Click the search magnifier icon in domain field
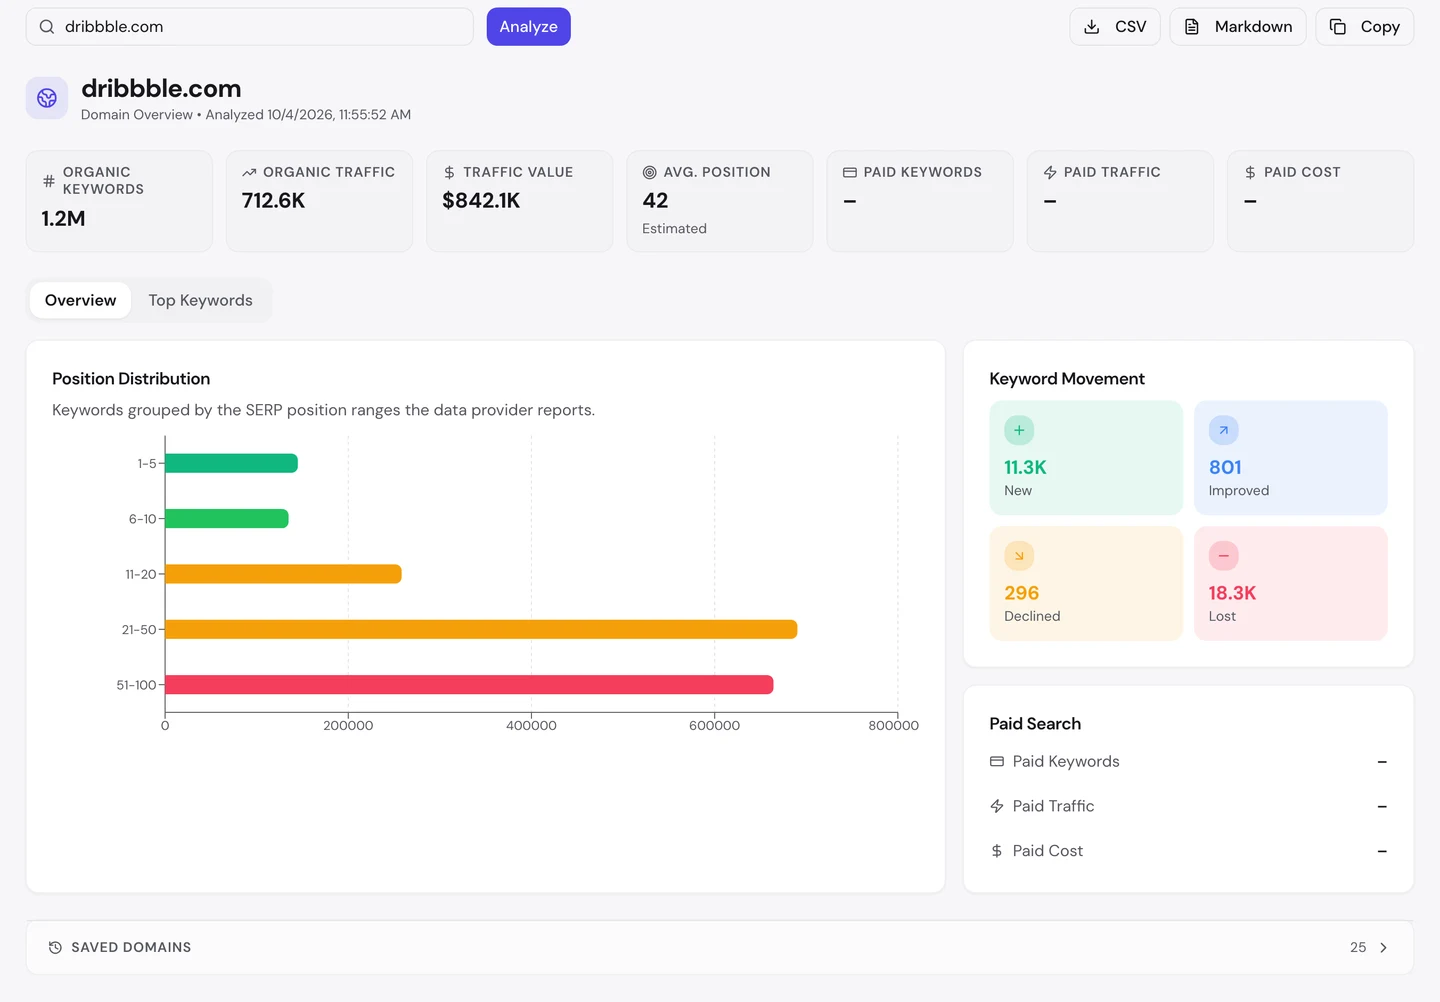 pyautogui.click(x=47, y=27)
